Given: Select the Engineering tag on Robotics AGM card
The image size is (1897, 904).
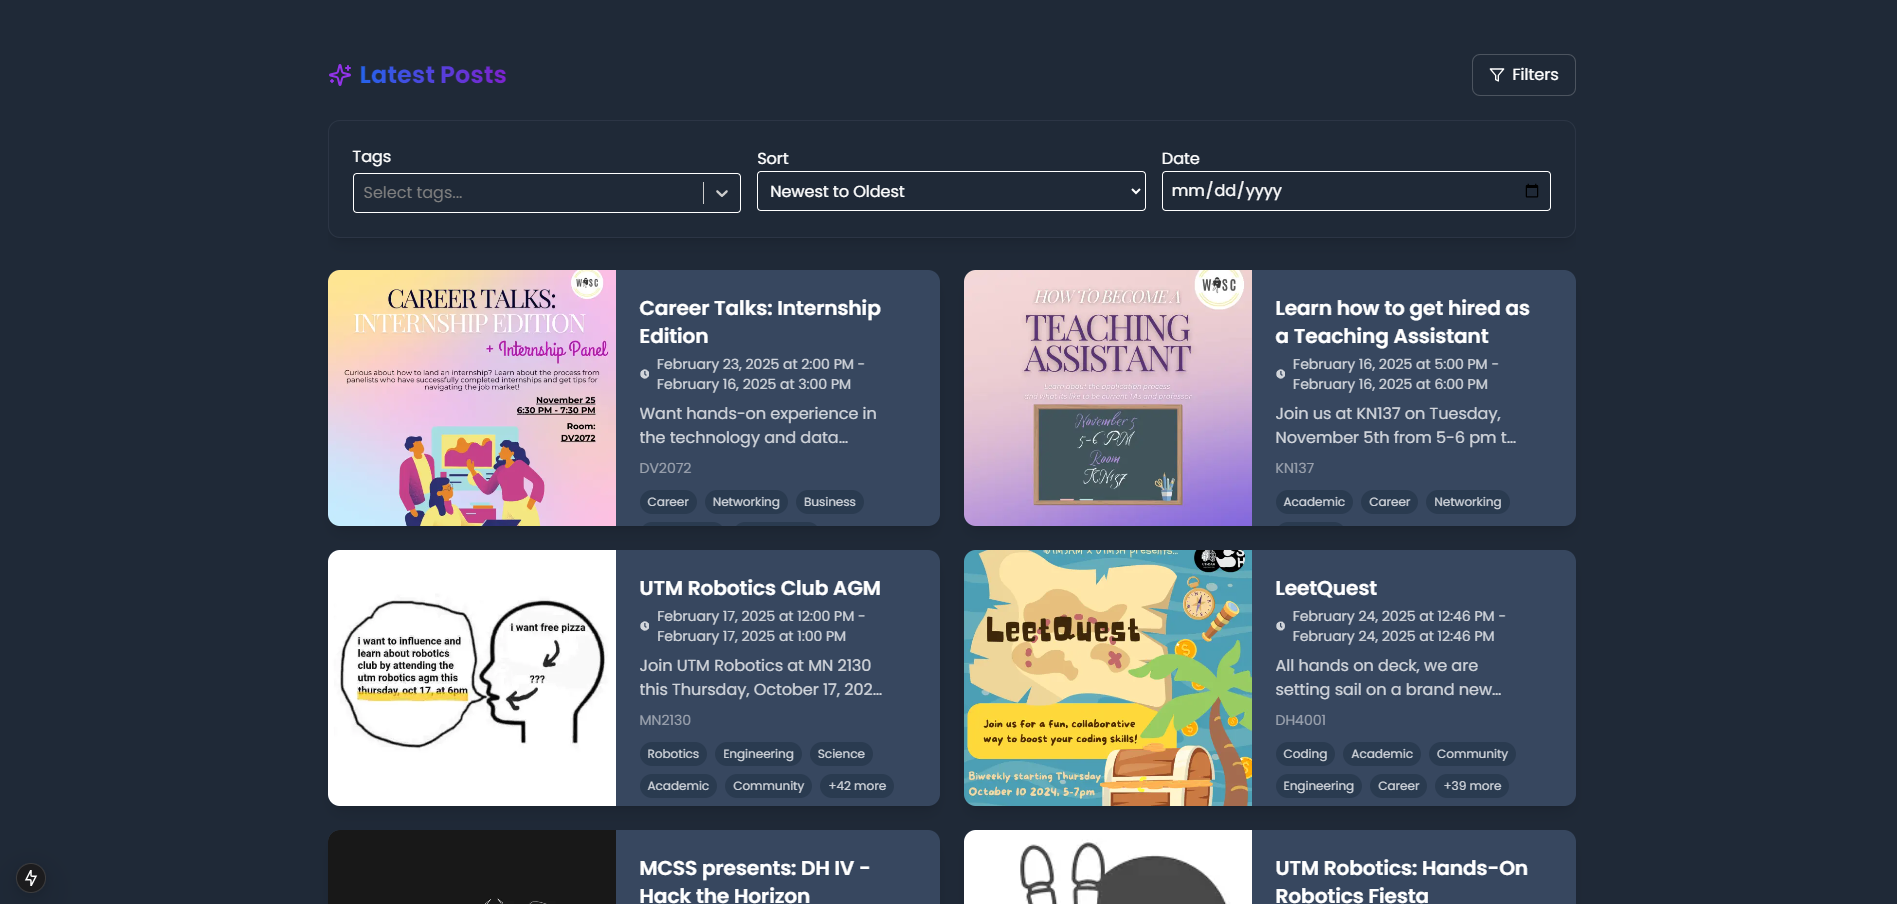Looking at the screenshot, I should 758,754.
